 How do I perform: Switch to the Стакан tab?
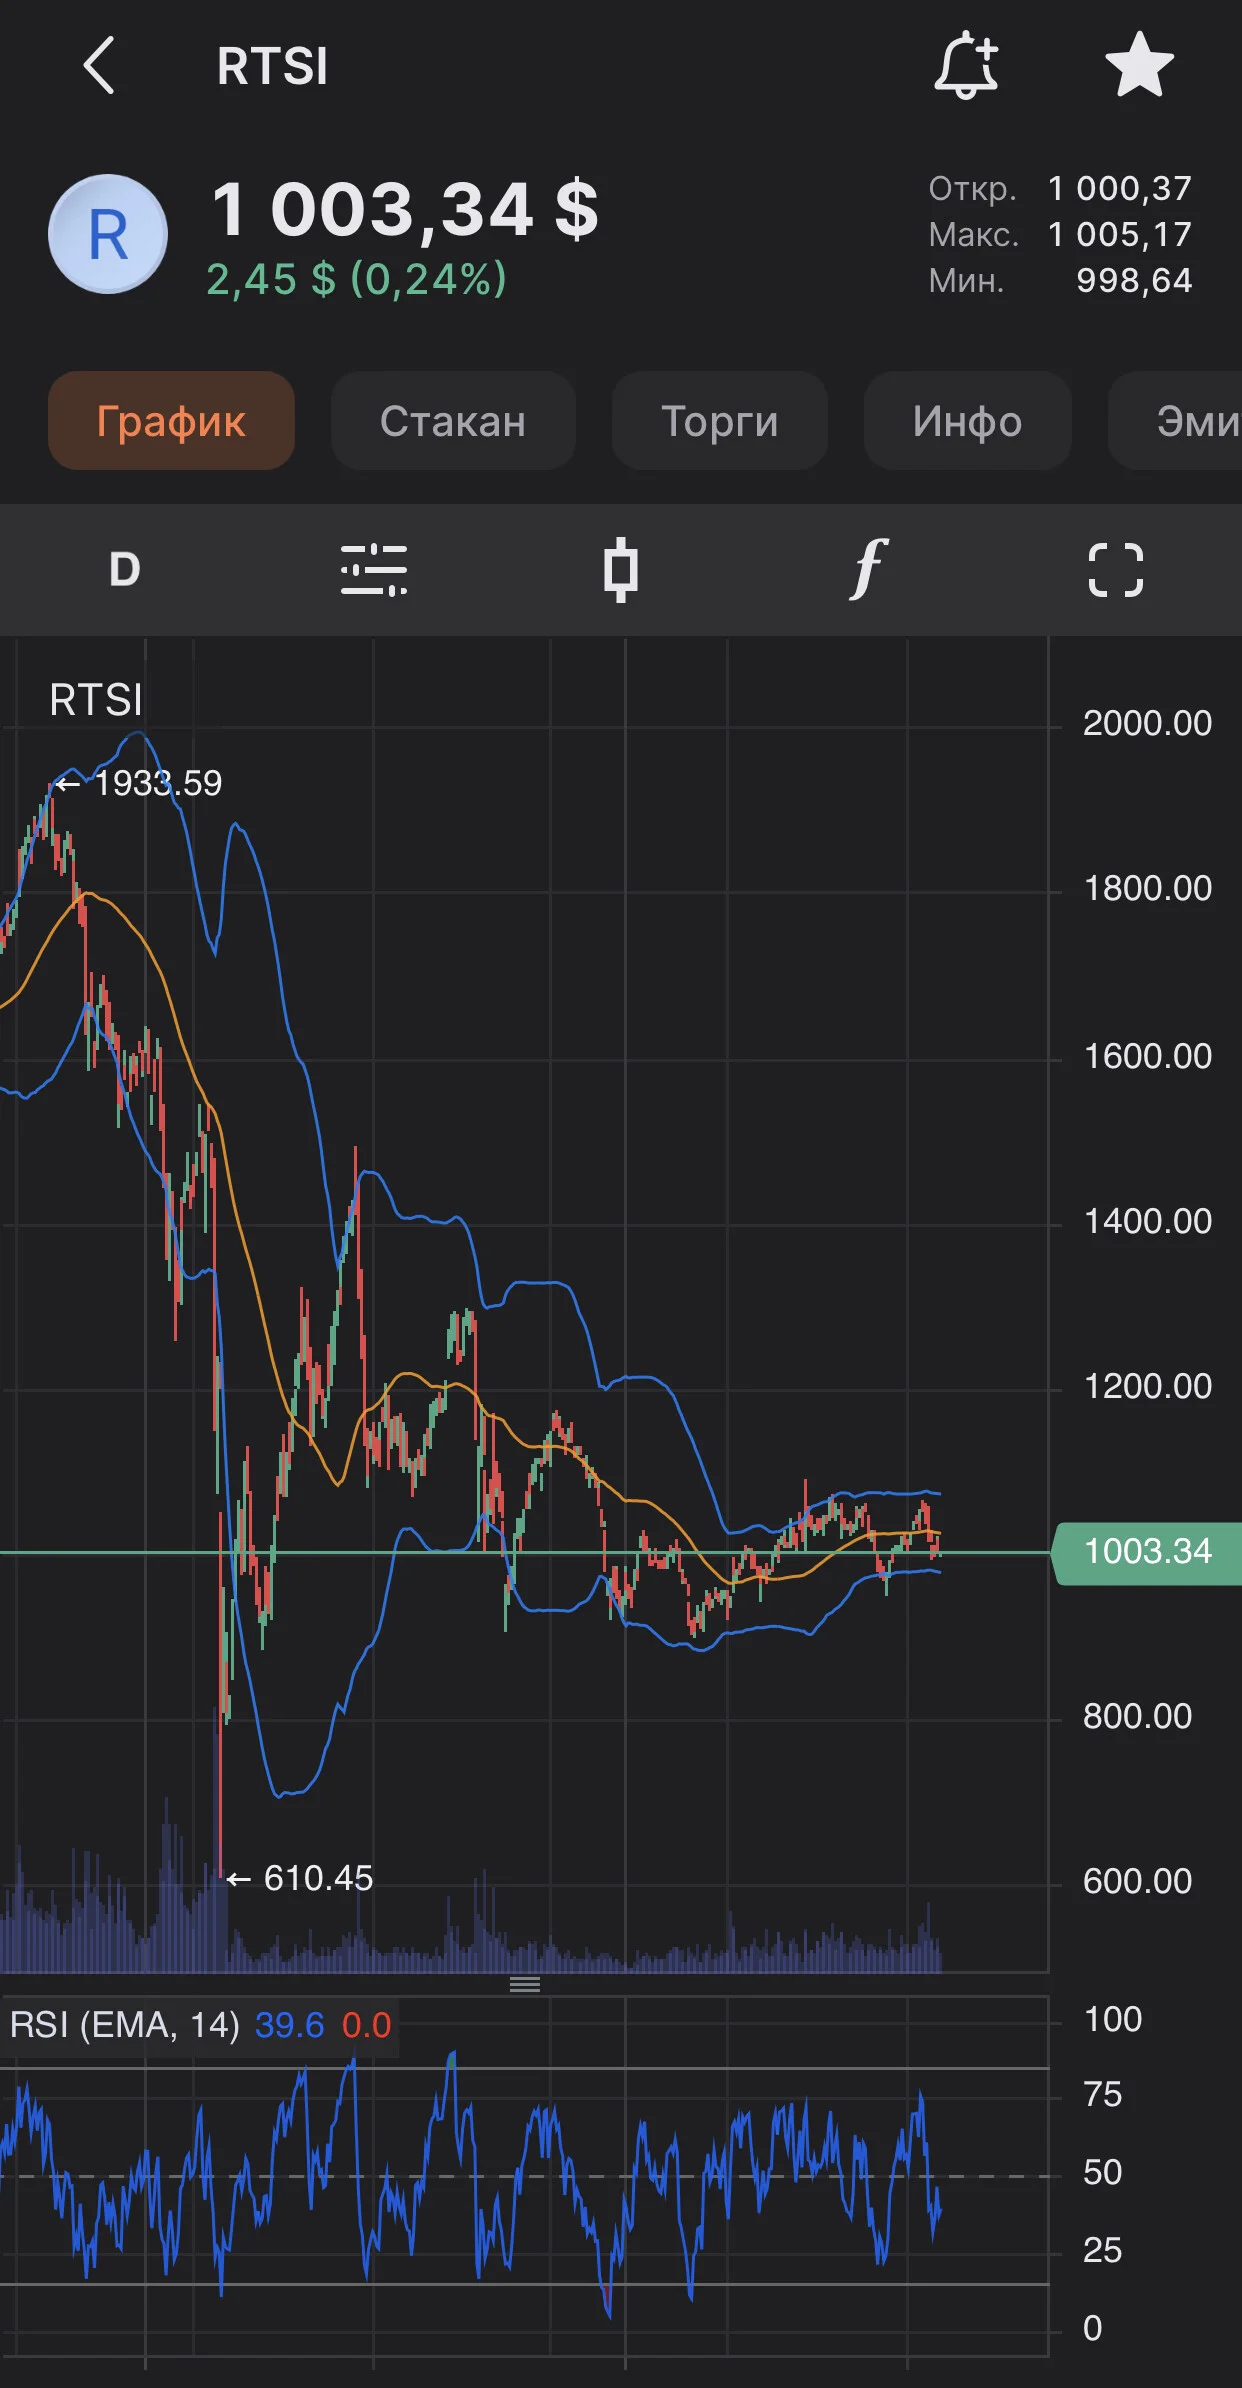pyautogui.click(x=453, y=421)
